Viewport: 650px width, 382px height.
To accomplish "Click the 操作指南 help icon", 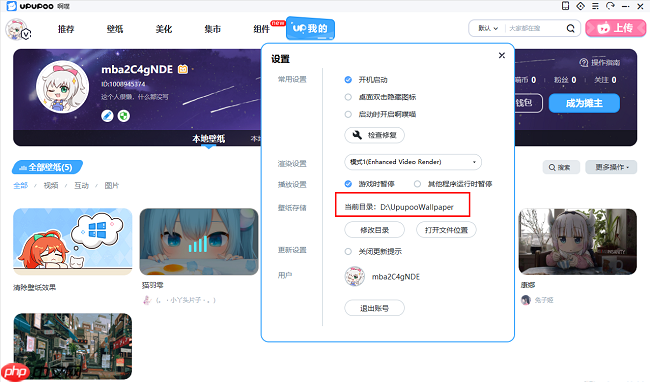I will pos(584,63).
